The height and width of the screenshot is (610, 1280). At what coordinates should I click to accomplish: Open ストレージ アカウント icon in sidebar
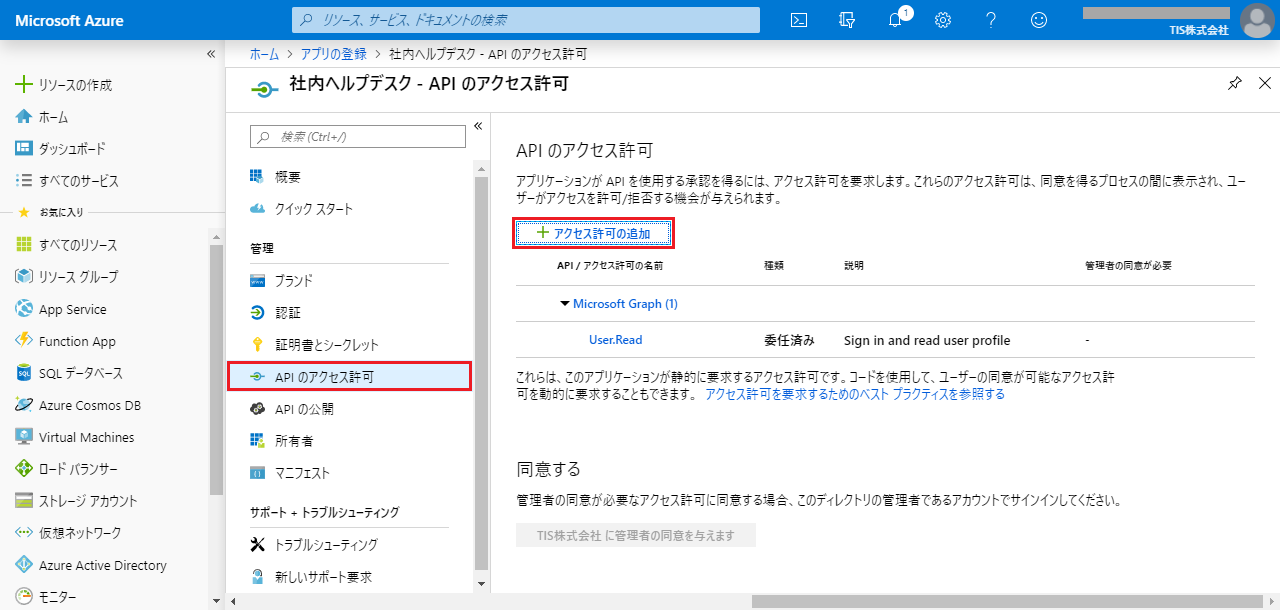tap(24, 501)
